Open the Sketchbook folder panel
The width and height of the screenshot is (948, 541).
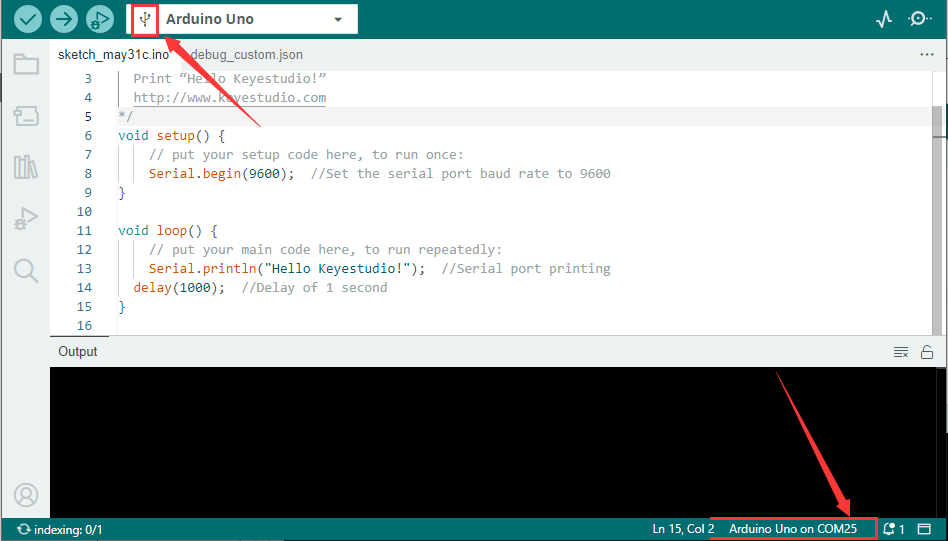pyautogui.click(x=26, y=63)
